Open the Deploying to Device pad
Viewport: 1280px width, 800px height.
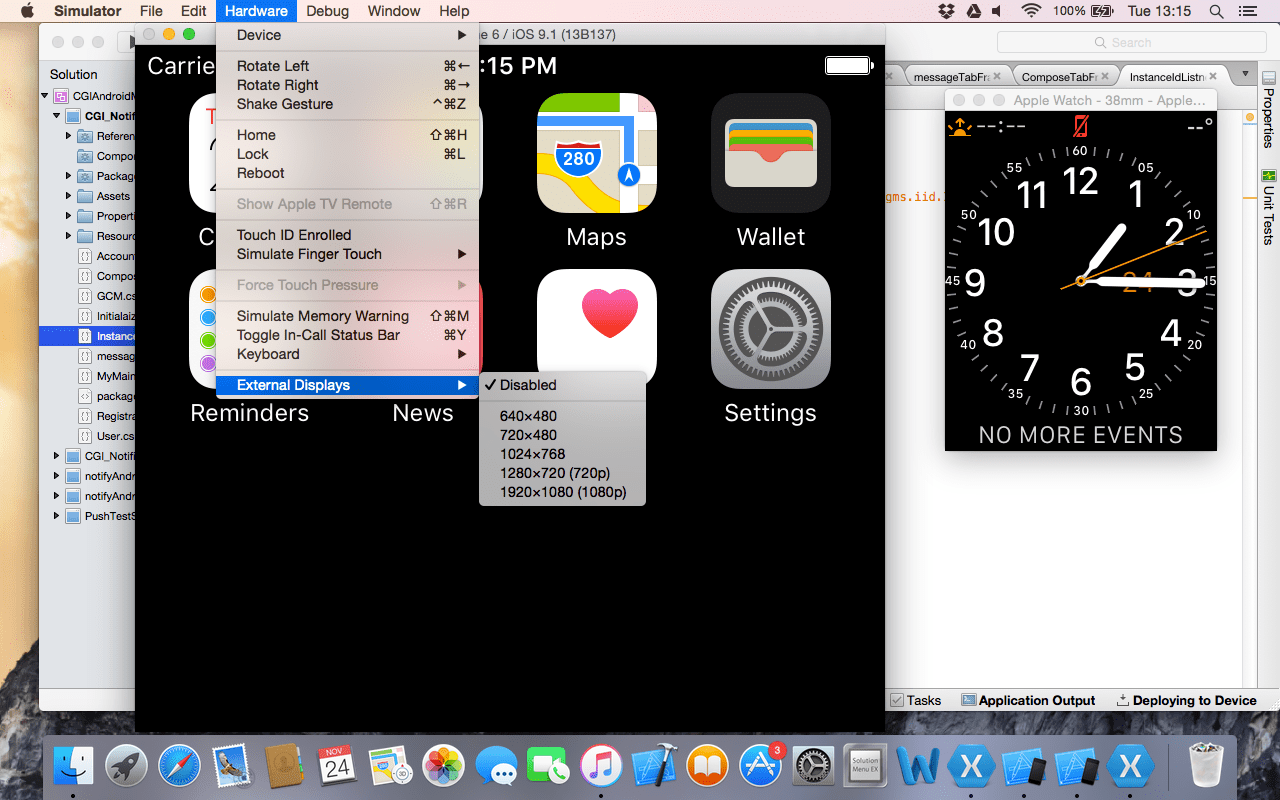pos(1186,700)
